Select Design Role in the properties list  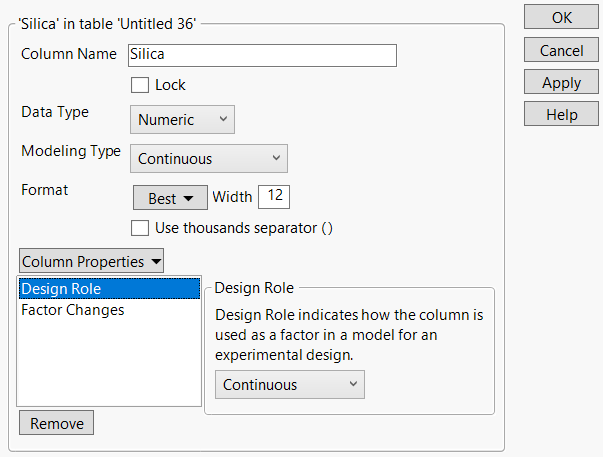click(x=109, y=289)
